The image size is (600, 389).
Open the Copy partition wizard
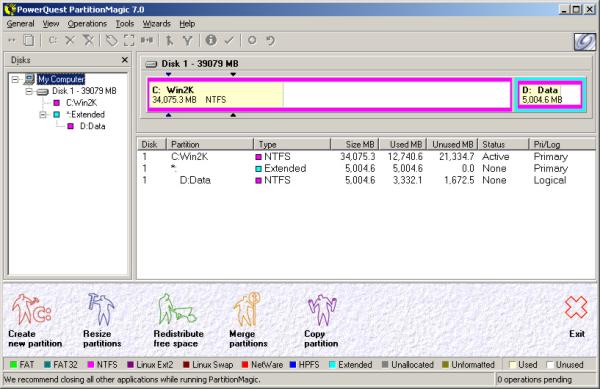click(322, 310)
